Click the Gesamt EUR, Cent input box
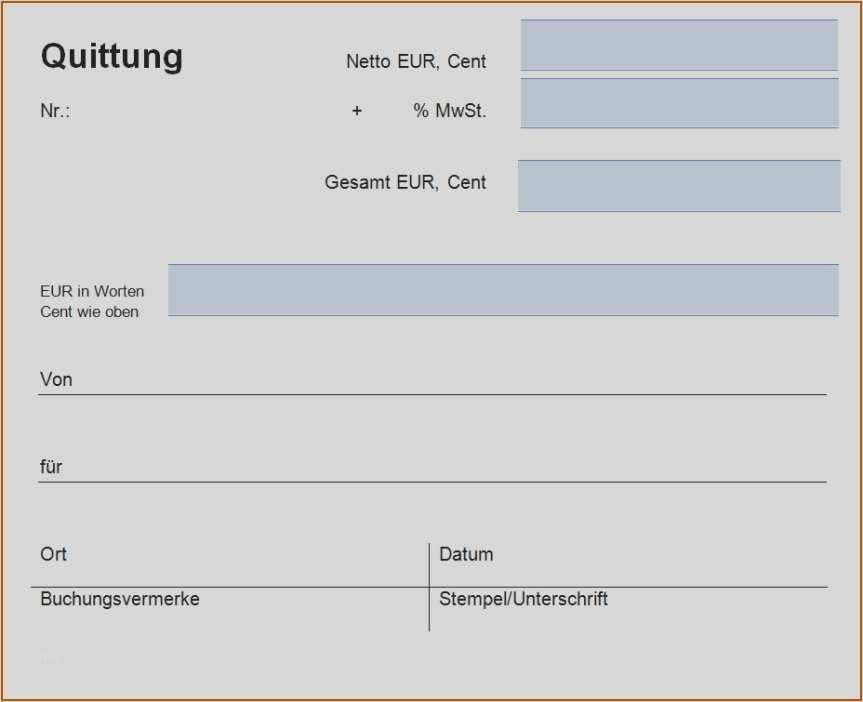The height and width of the screenshot is (702, 863). 678,184
